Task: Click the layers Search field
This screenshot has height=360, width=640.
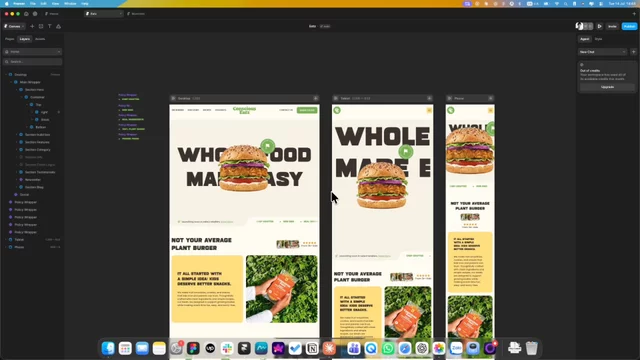Action: [x=32, y=62]
